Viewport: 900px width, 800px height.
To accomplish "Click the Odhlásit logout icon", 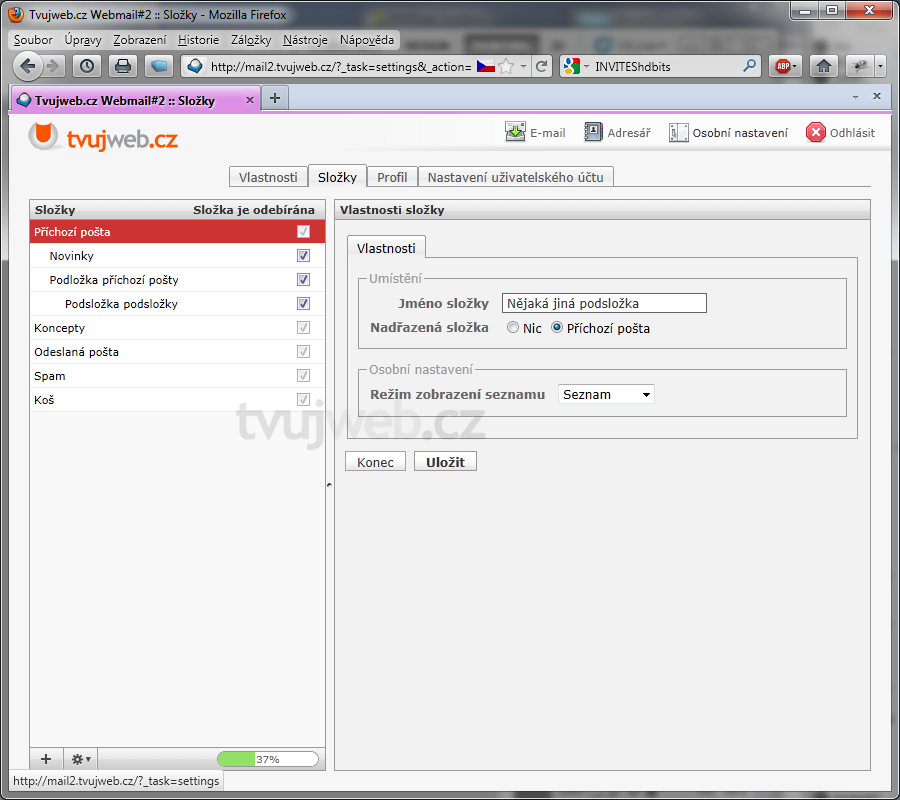I will pos(816,133).
